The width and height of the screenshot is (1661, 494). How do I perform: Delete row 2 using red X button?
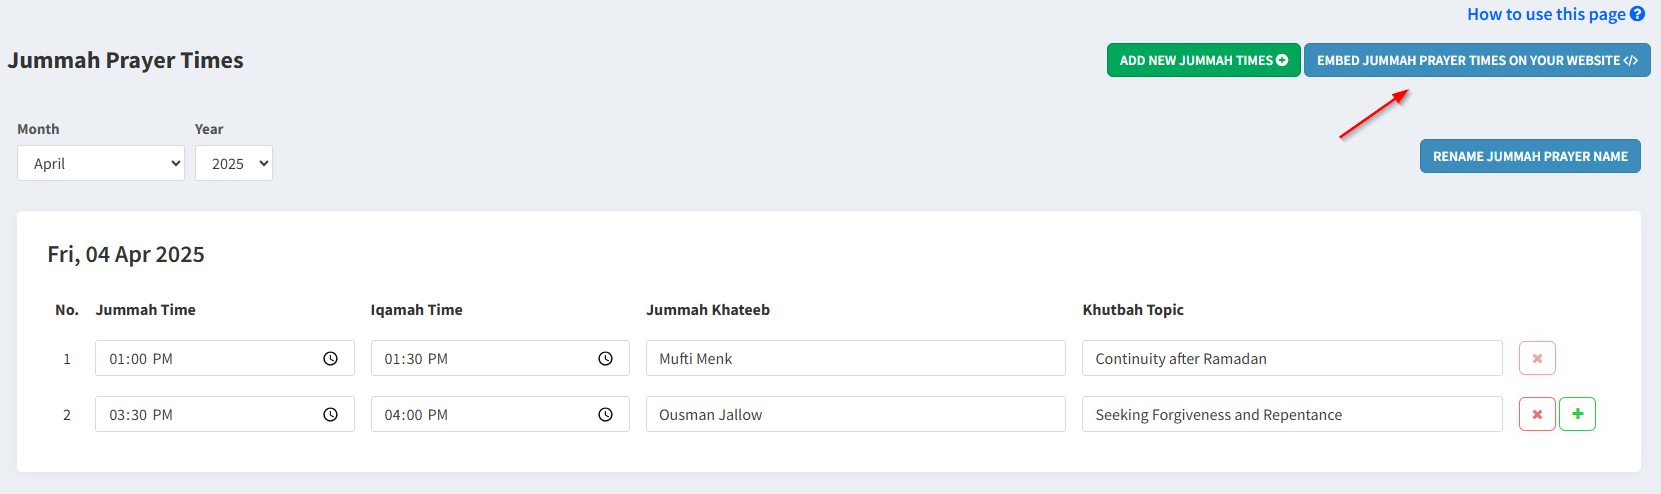[1537, 414]
